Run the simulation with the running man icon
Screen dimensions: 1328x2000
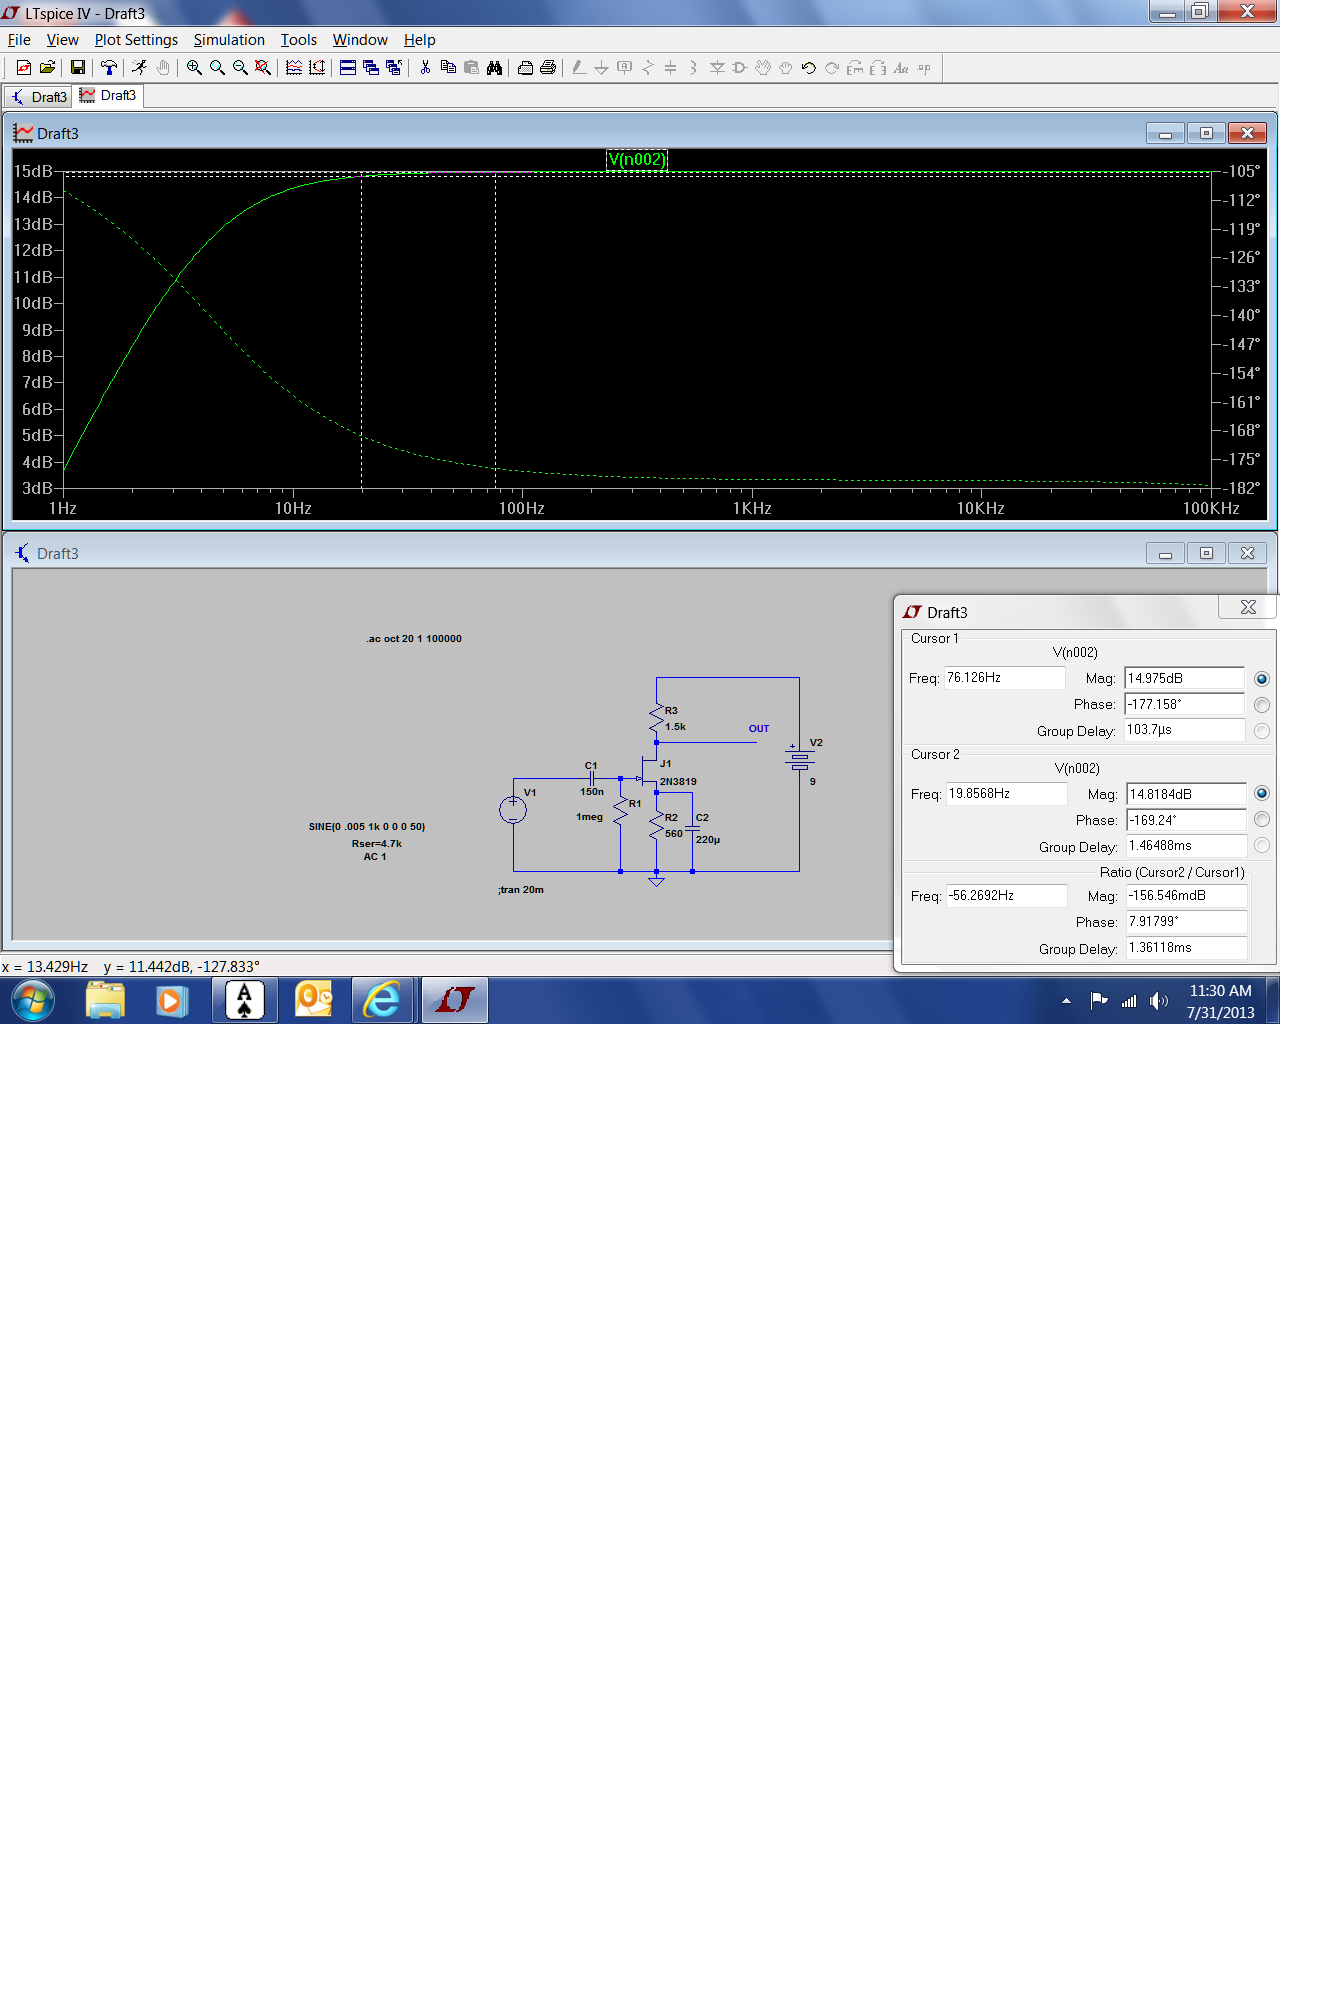[139, 68]
